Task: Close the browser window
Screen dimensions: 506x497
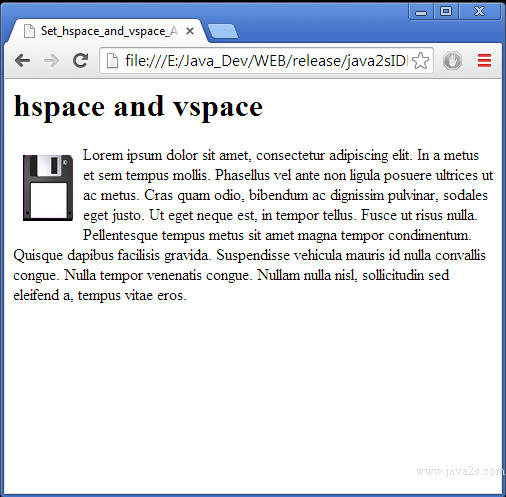Action: pos(479,12)
